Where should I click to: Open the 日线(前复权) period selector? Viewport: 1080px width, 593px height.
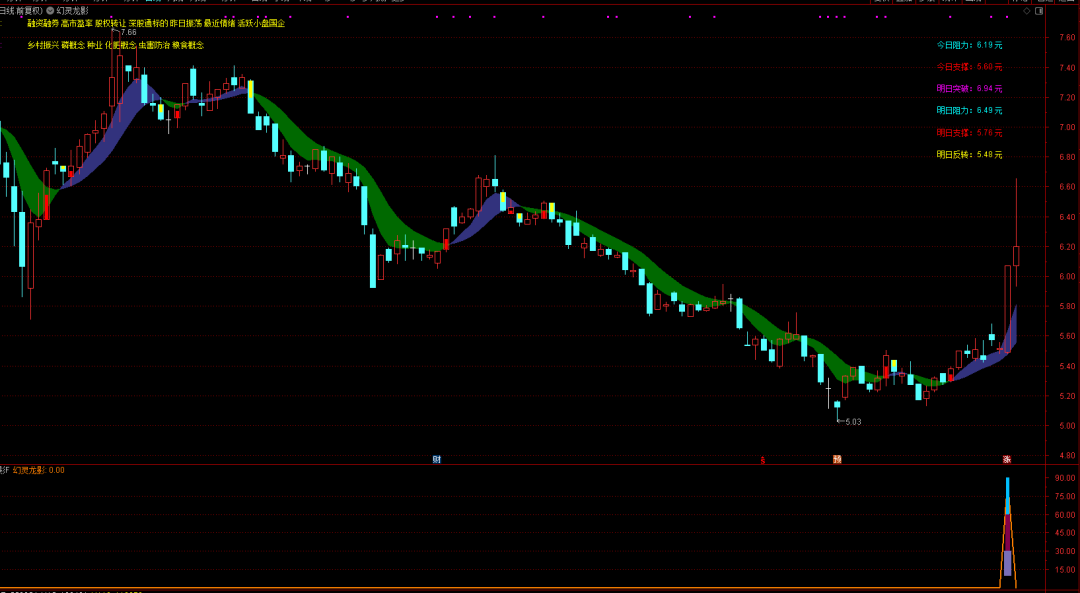20,10
